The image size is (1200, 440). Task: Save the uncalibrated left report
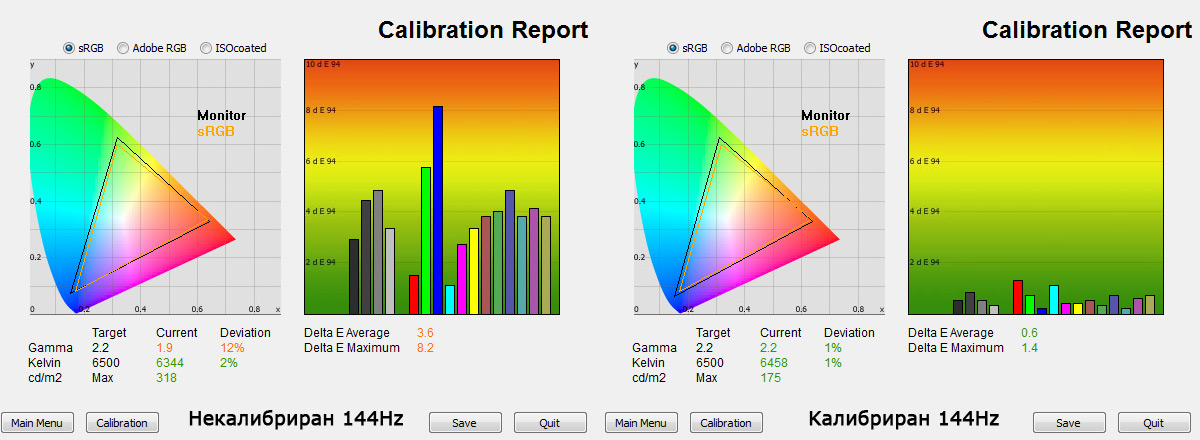(x=465, y=423)
